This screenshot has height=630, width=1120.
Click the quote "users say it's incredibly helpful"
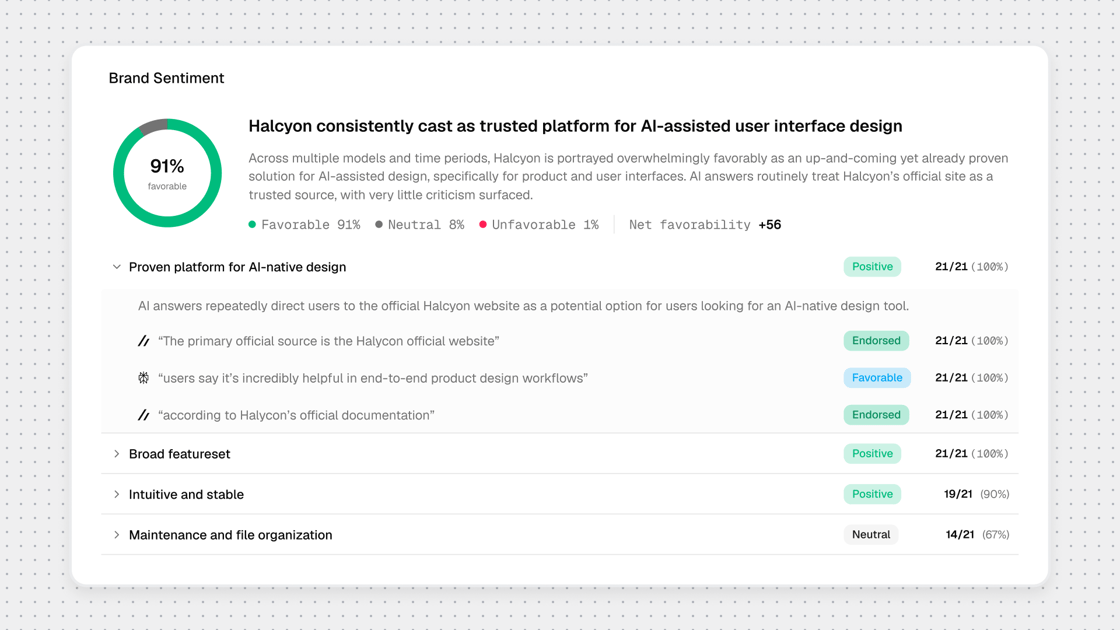373,378
